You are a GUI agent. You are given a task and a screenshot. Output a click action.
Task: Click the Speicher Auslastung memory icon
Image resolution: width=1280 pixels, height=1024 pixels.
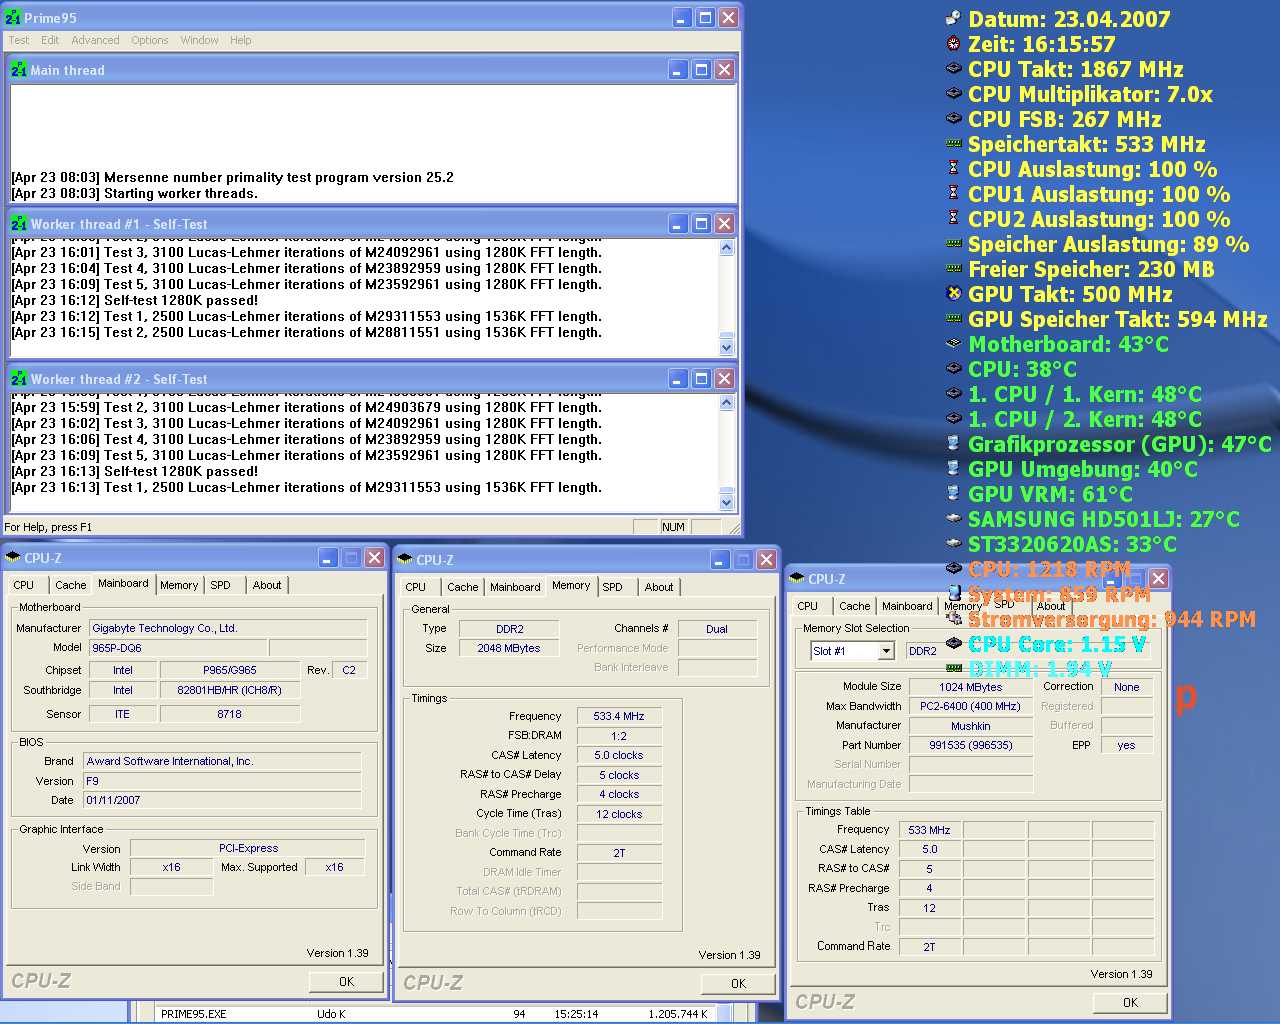coord(953,243)
